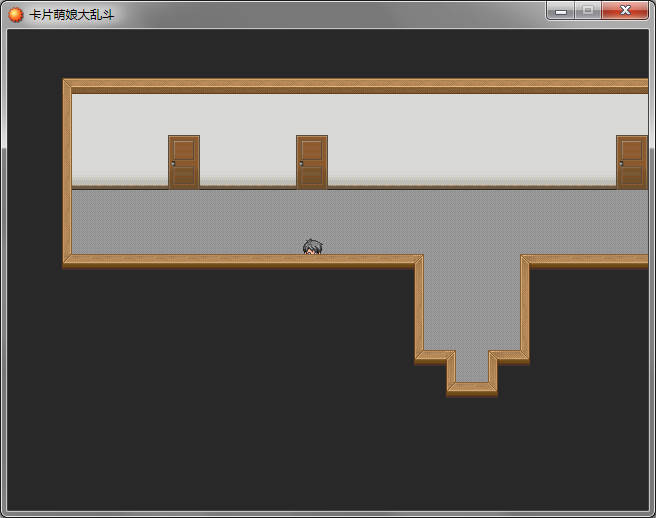The image size is (656, 518).
Task: Minimize the game window
Action: click(561, 10)
